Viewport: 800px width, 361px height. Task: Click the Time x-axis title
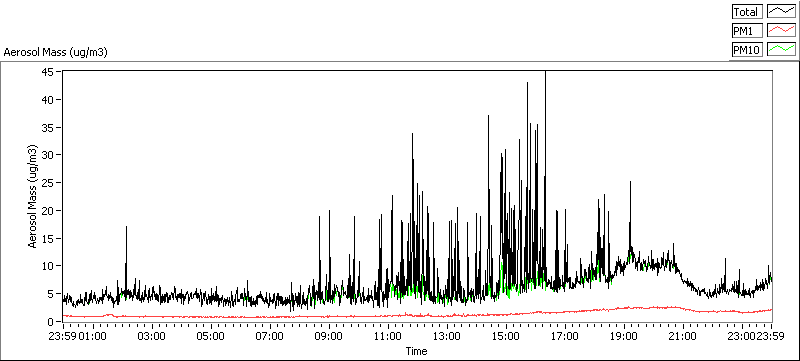(x=416, y=351)
